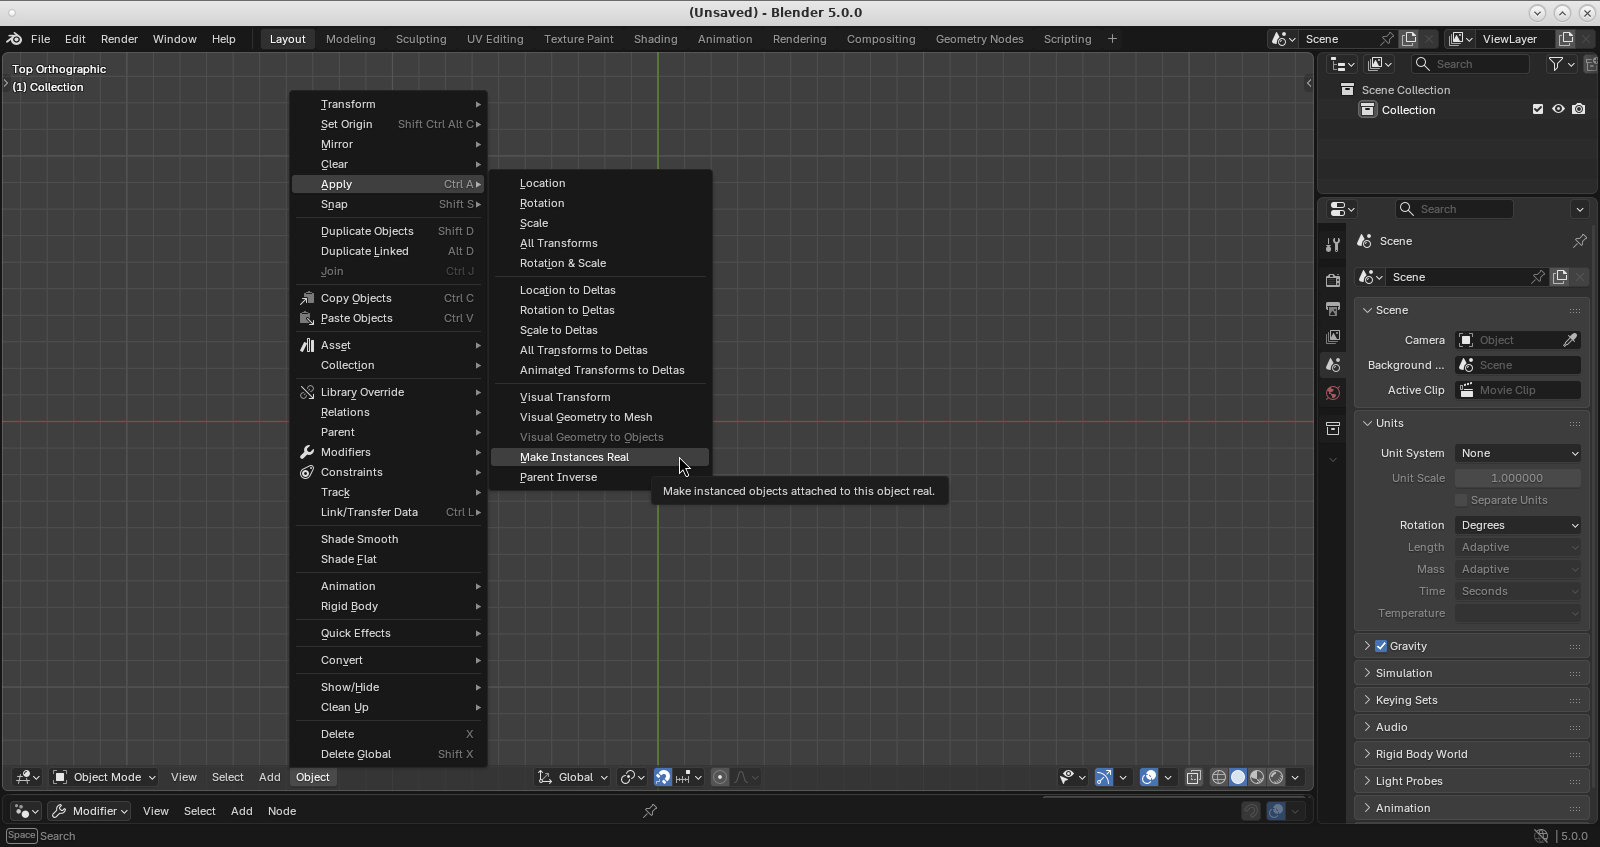Image resolution: width=1600 pixels, height=847 pixels.
Task: Toggle X-Ray in the viewport header
Action: point(1194,777)
